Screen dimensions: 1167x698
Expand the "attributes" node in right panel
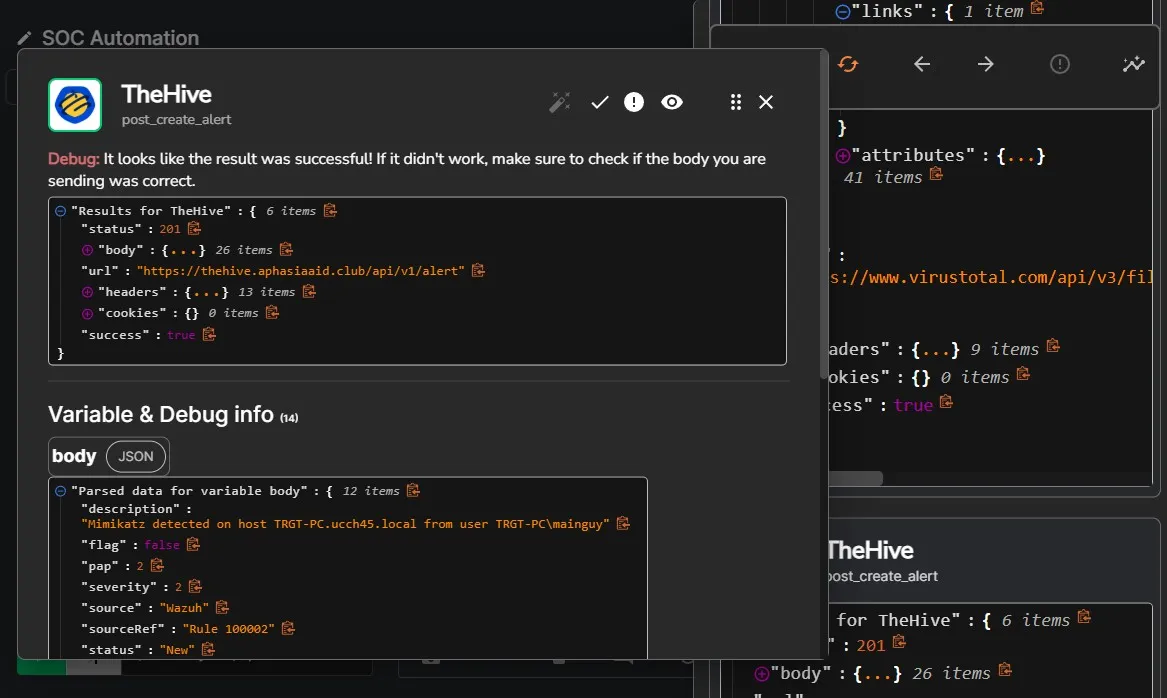pos(842,156)
